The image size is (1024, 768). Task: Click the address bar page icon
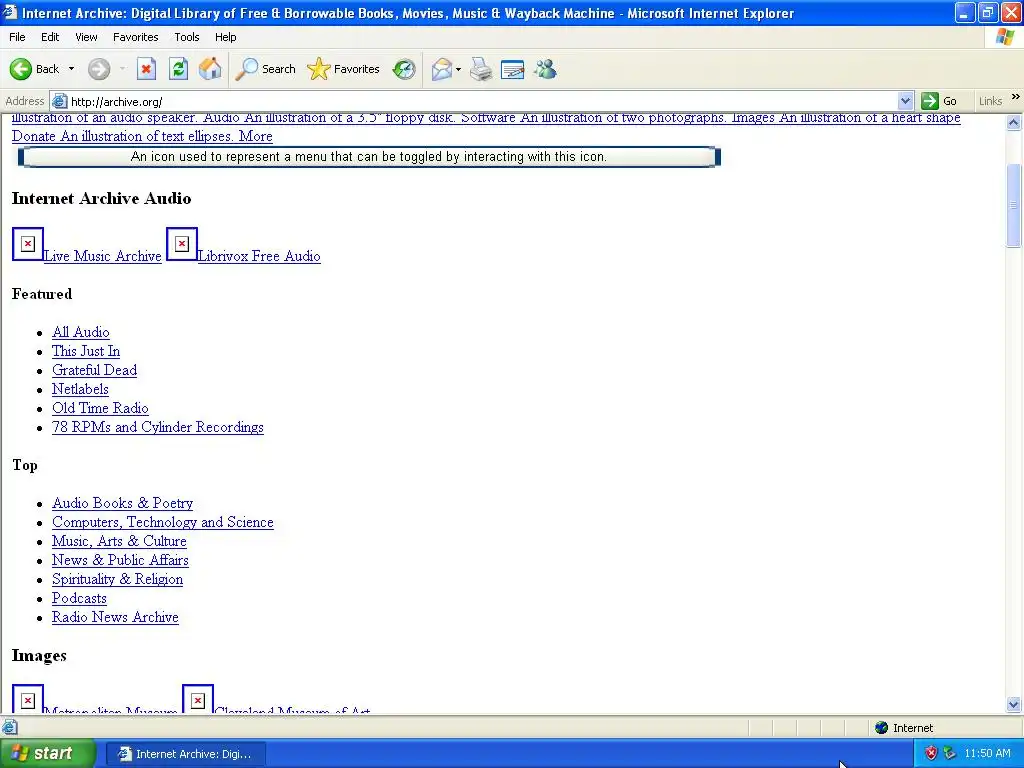coord(59,101)
